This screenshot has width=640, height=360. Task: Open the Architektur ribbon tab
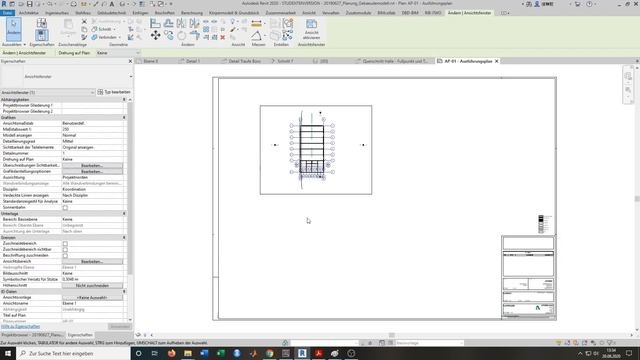pos(29,13)
